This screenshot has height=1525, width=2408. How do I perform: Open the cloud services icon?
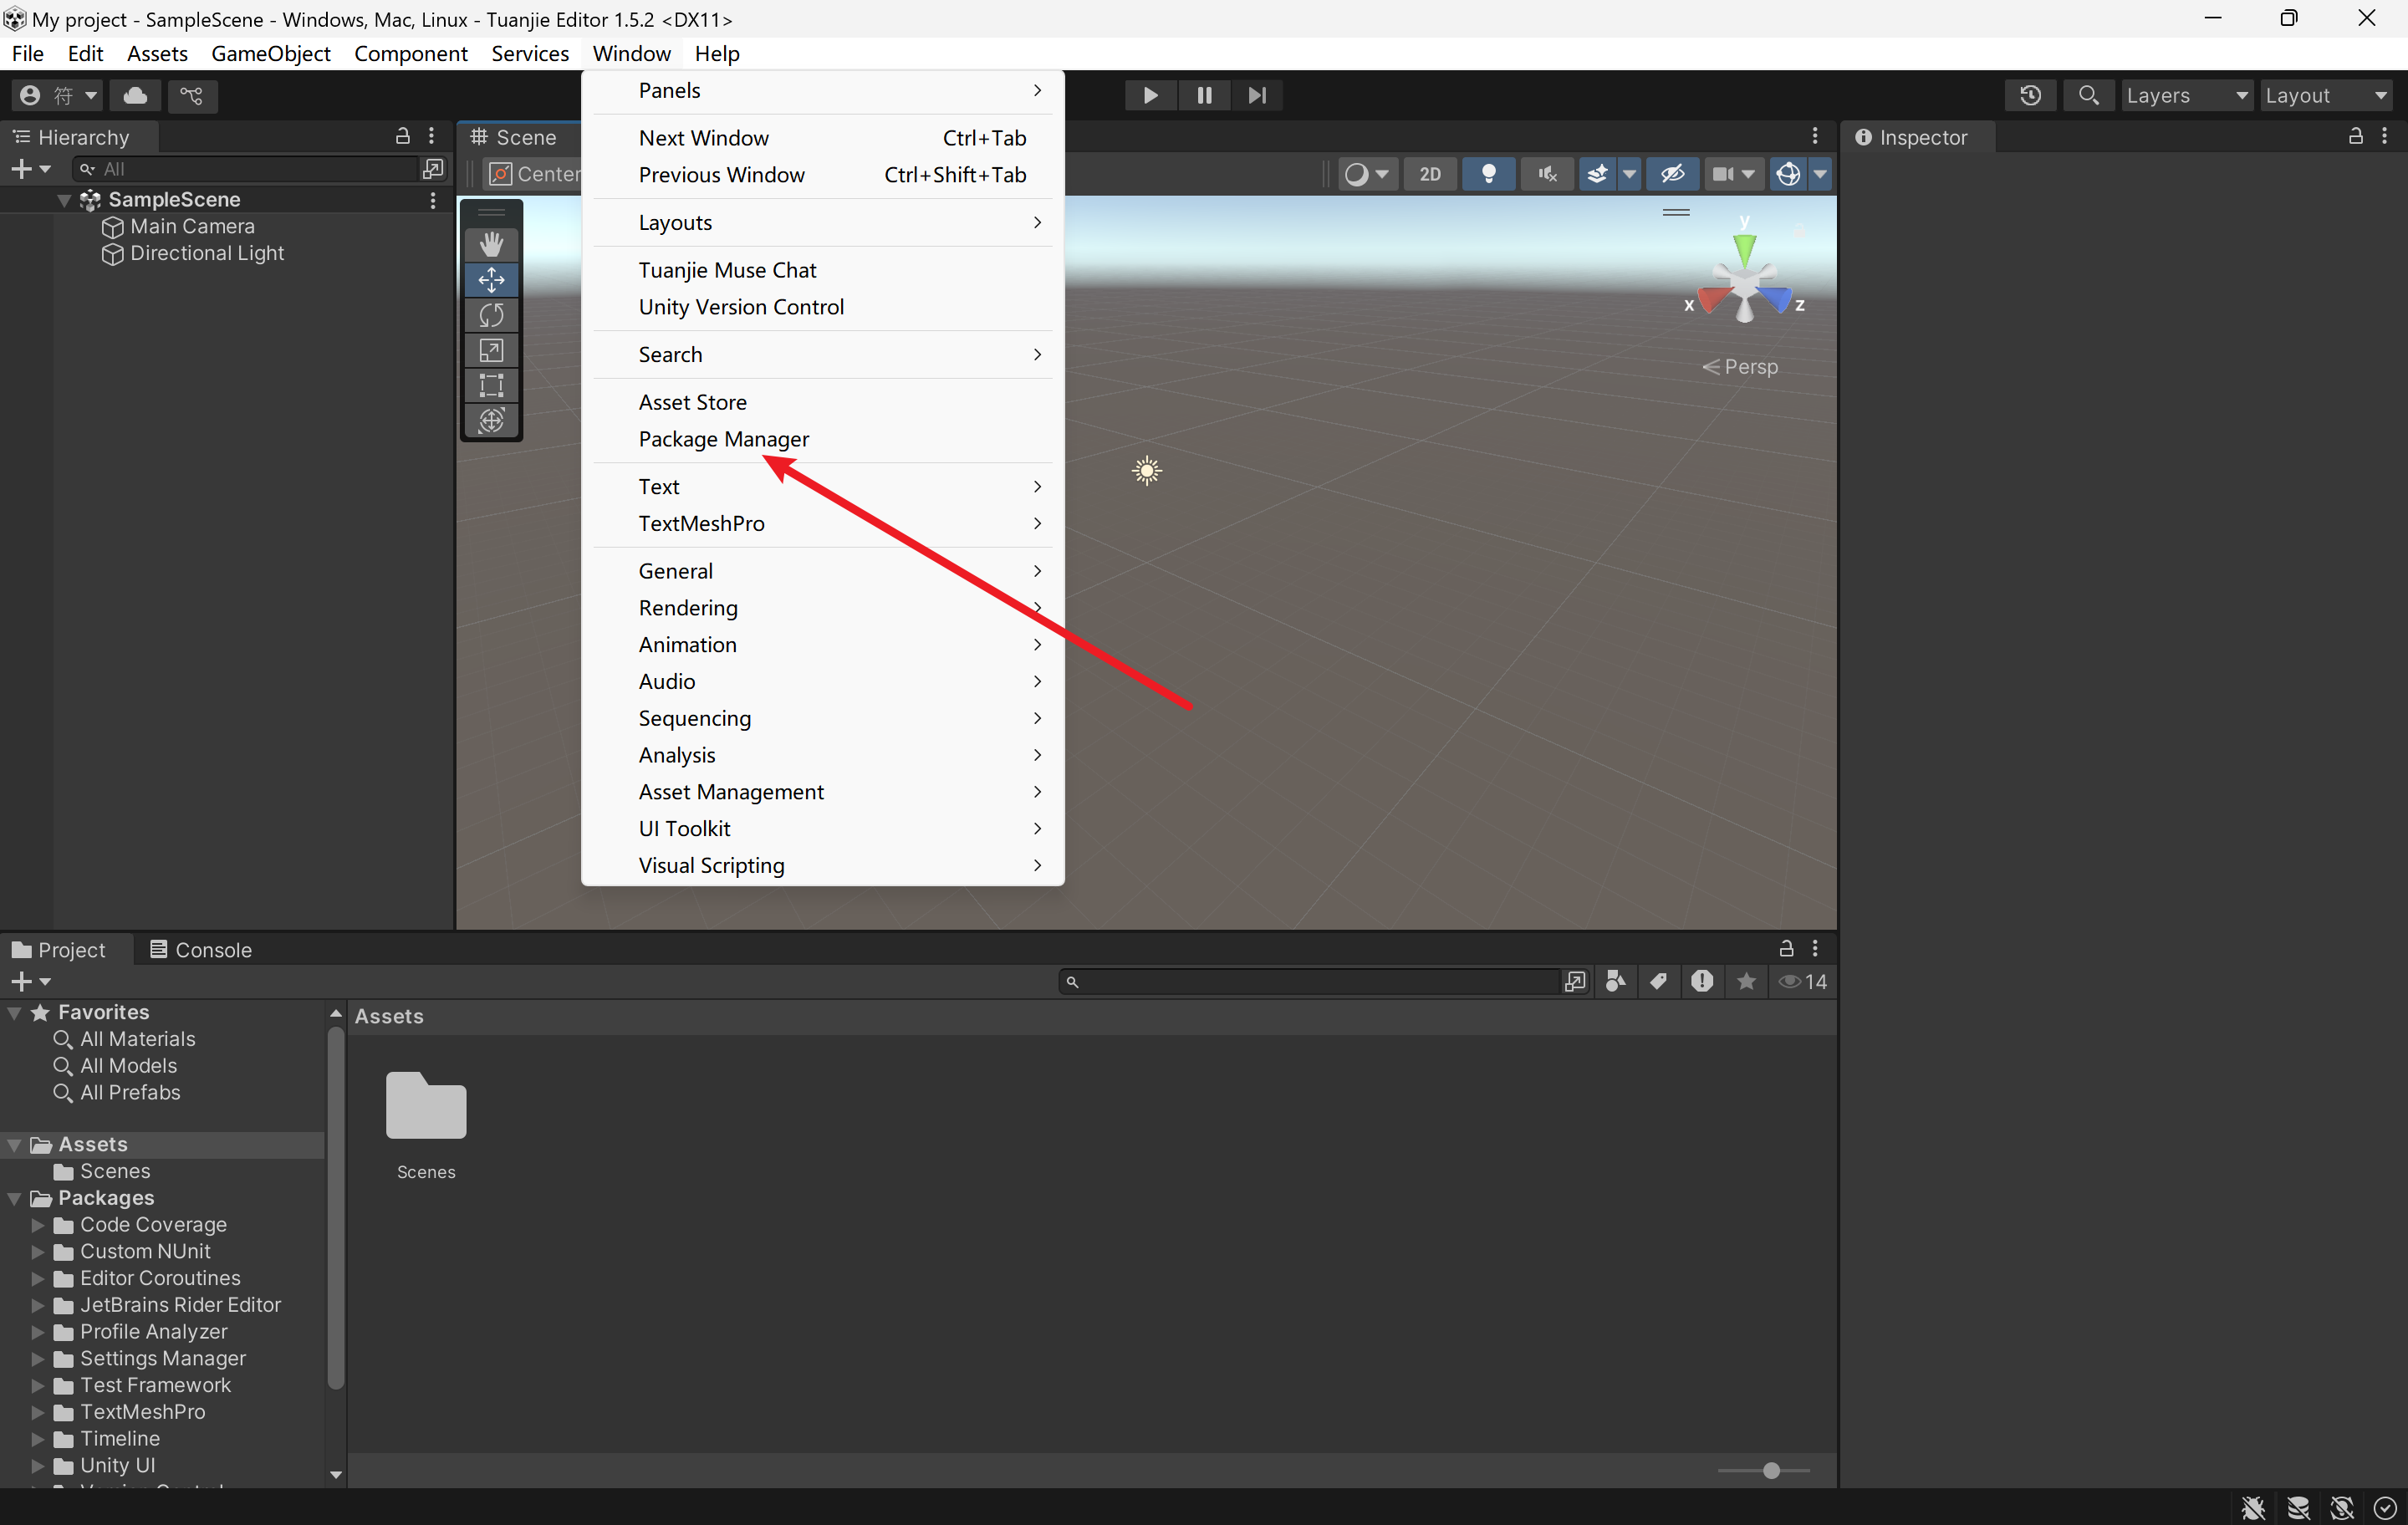click(x=135, y=95)
